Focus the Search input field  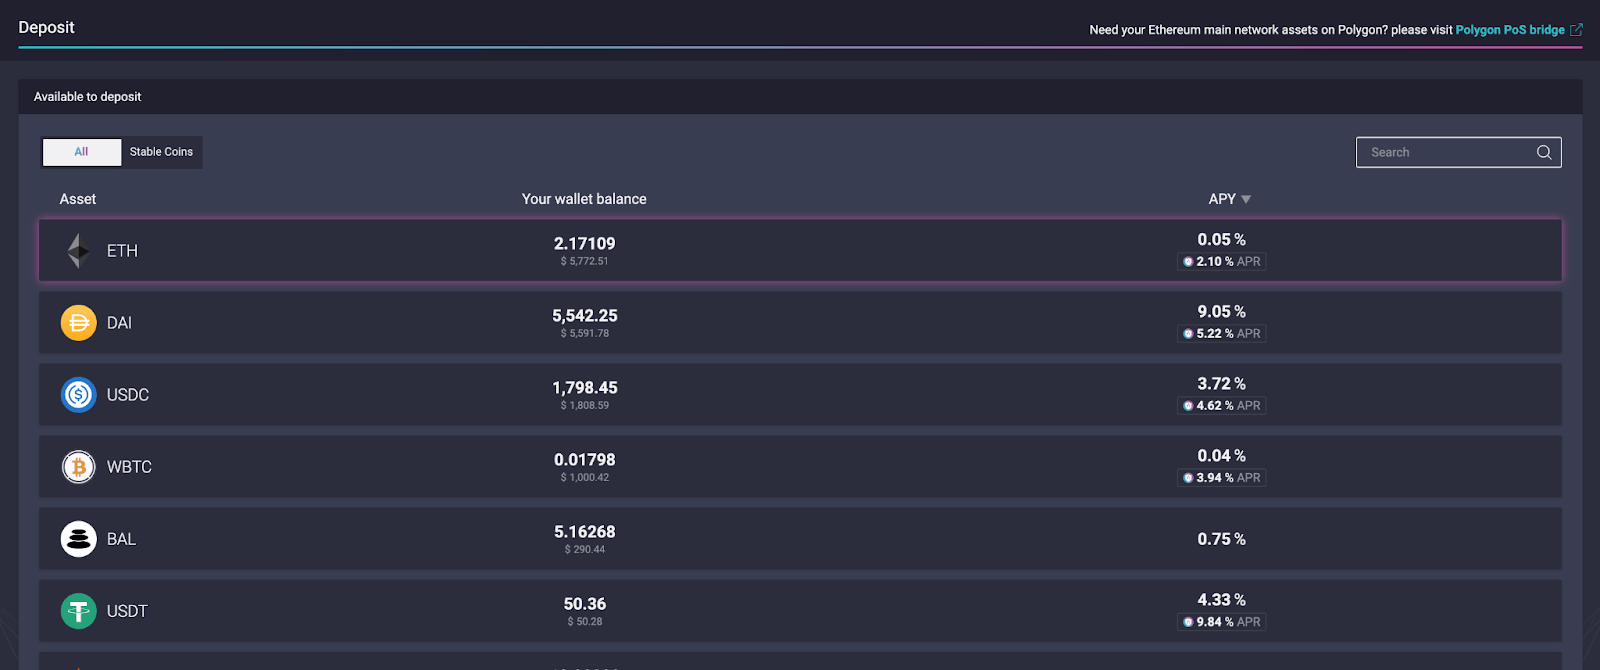tap(1458, 152)
